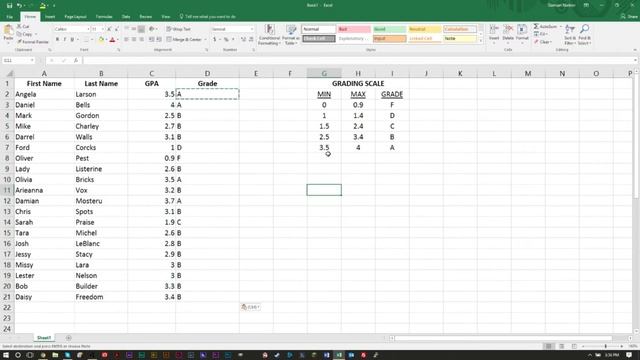The width and height of the screenshot is (640, 360).
Task: Open Conditional Formatting menu
Action: pos(269,34)
